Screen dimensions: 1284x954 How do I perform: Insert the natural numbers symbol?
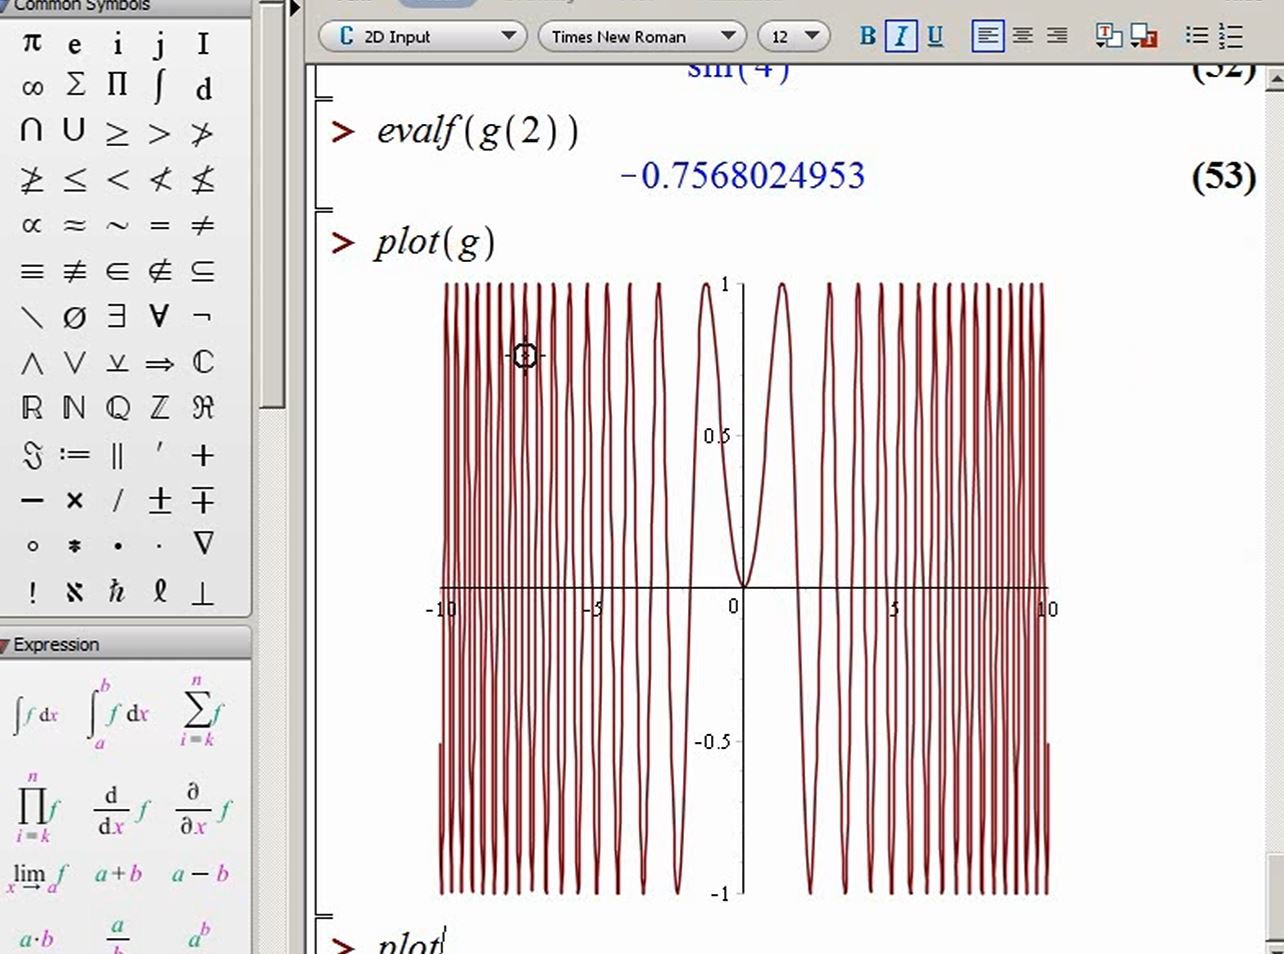[74, 408]
